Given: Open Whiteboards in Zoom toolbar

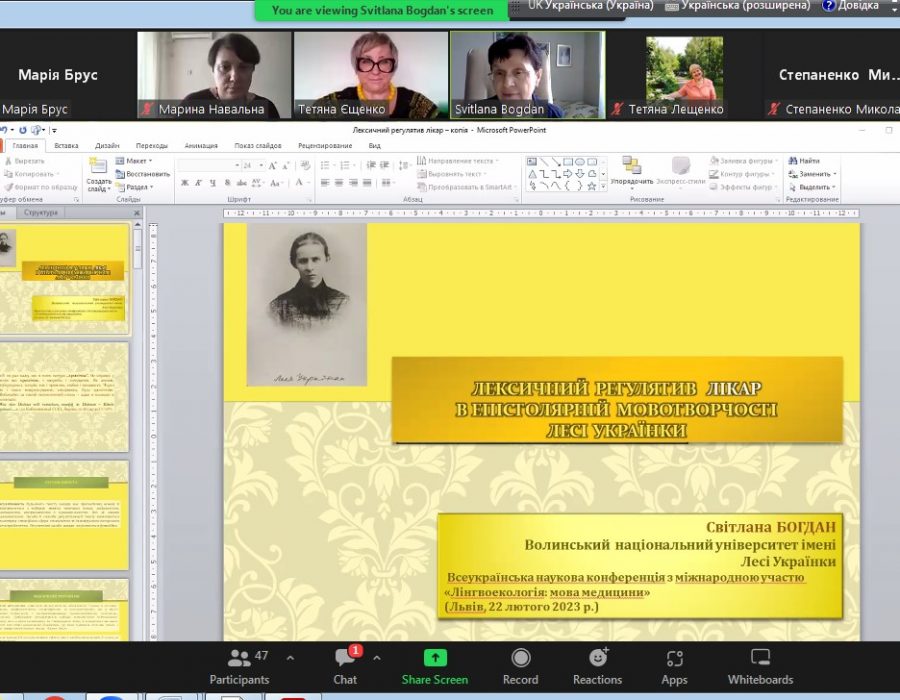Looking at the screenshot, I should (x=760, y=665).
